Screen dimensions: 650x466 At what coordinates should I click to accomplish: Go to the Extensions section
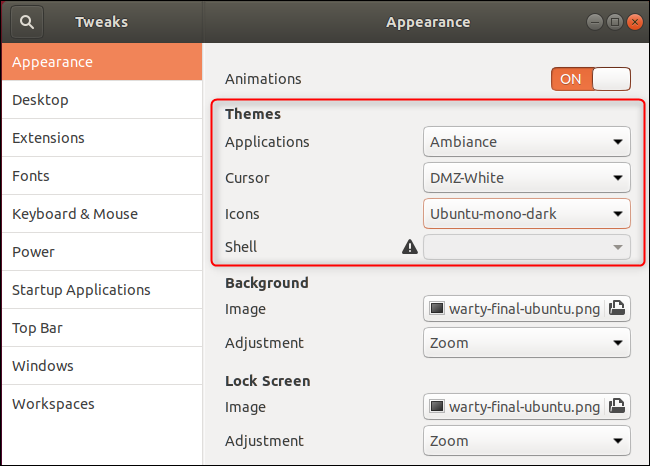pos(48,138)
